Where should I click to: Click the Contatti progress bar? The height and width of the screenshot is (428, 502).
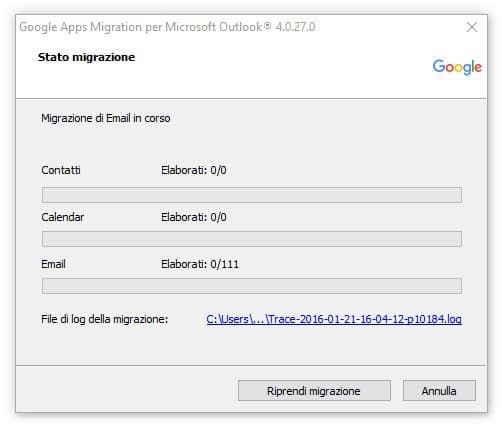pyautogui.click(x=252, y=195)
